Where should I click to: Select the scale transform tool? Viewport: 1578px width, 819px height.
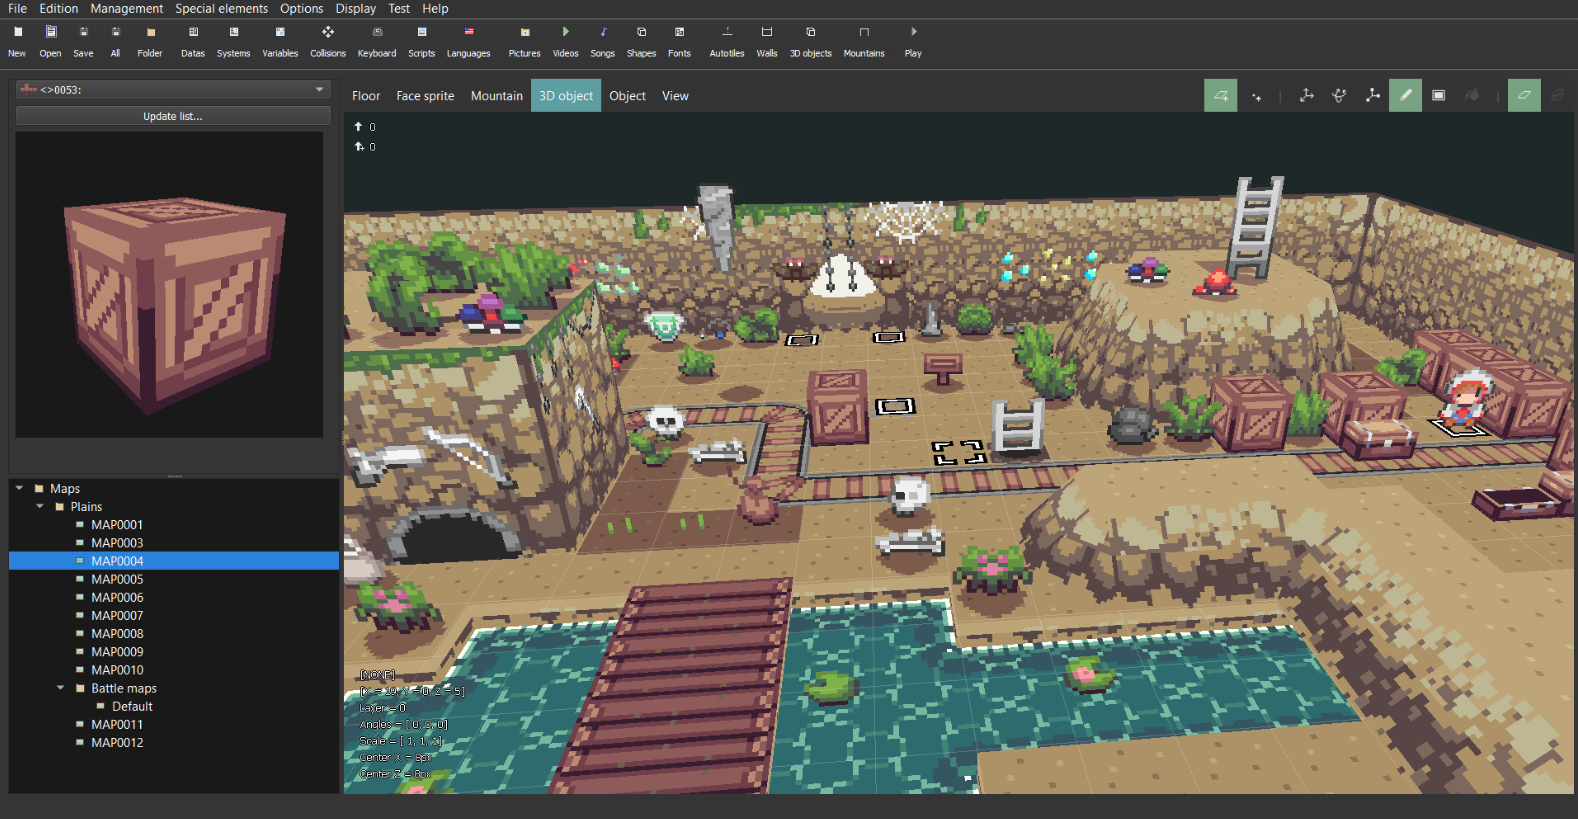pyautogui.click(x=1372, y=95)
